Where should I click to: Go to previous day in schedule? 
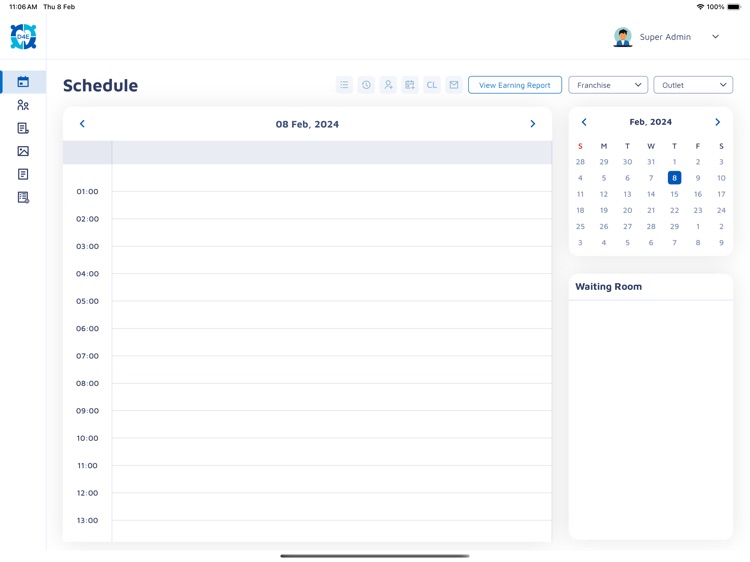coord(82,124)
